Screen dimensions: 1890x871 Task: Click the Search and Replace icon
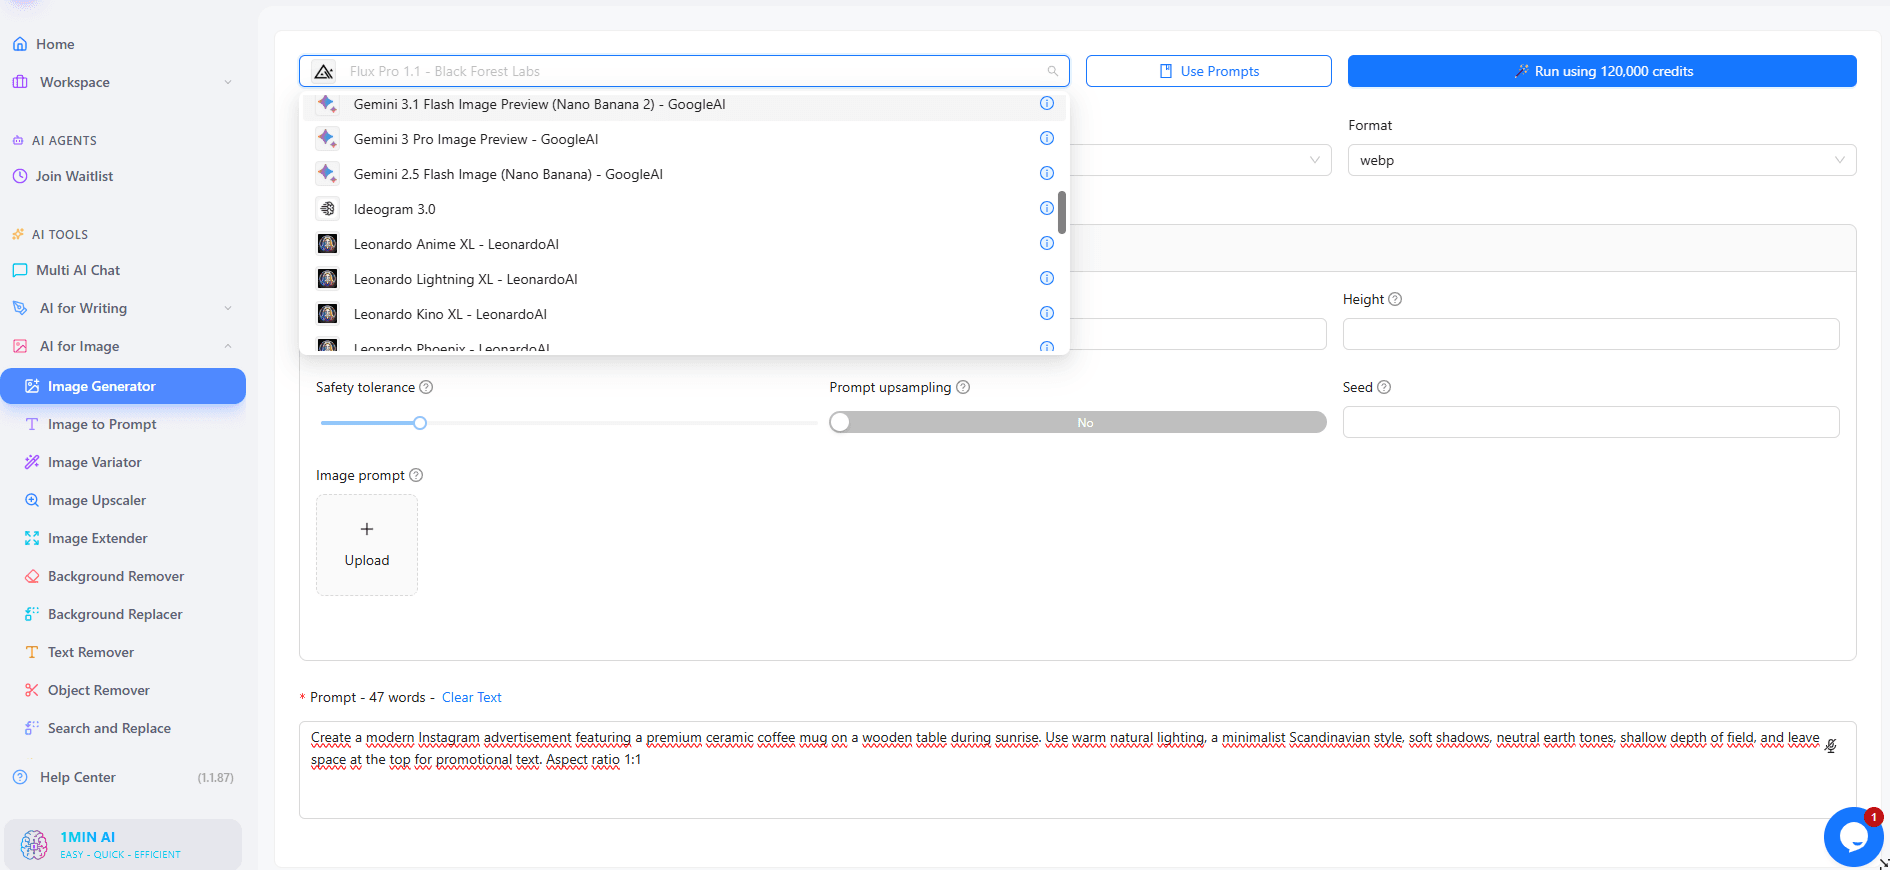click(32, 728)
